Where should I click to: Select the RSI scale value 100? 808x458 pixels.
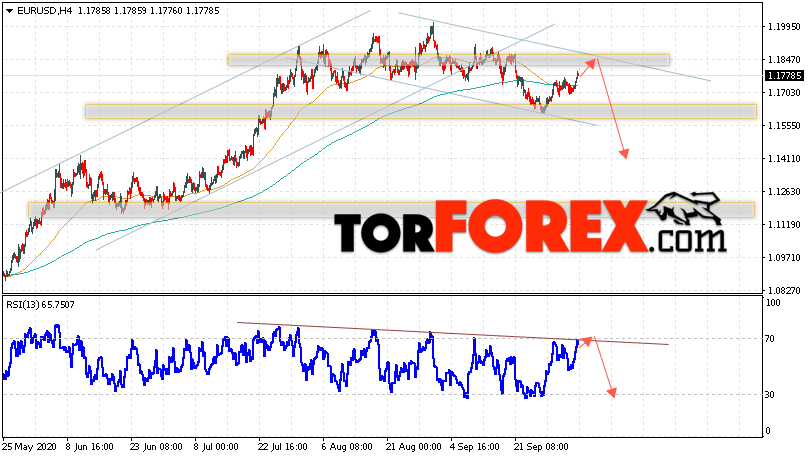[773, 303]
